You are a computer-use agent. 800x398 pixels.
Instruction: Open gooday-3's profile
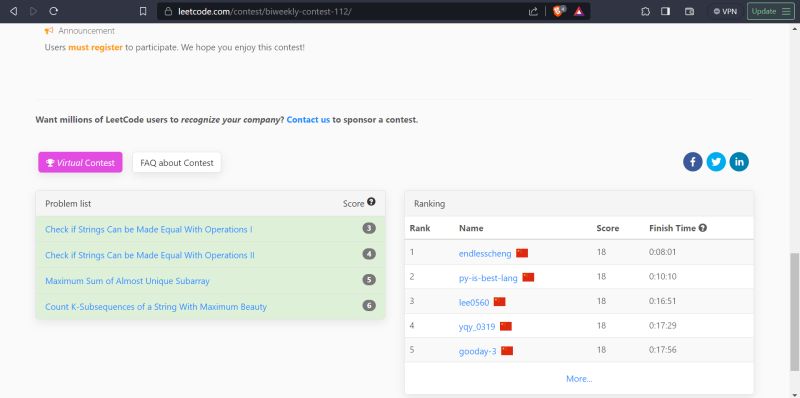[x=478, y=351]
